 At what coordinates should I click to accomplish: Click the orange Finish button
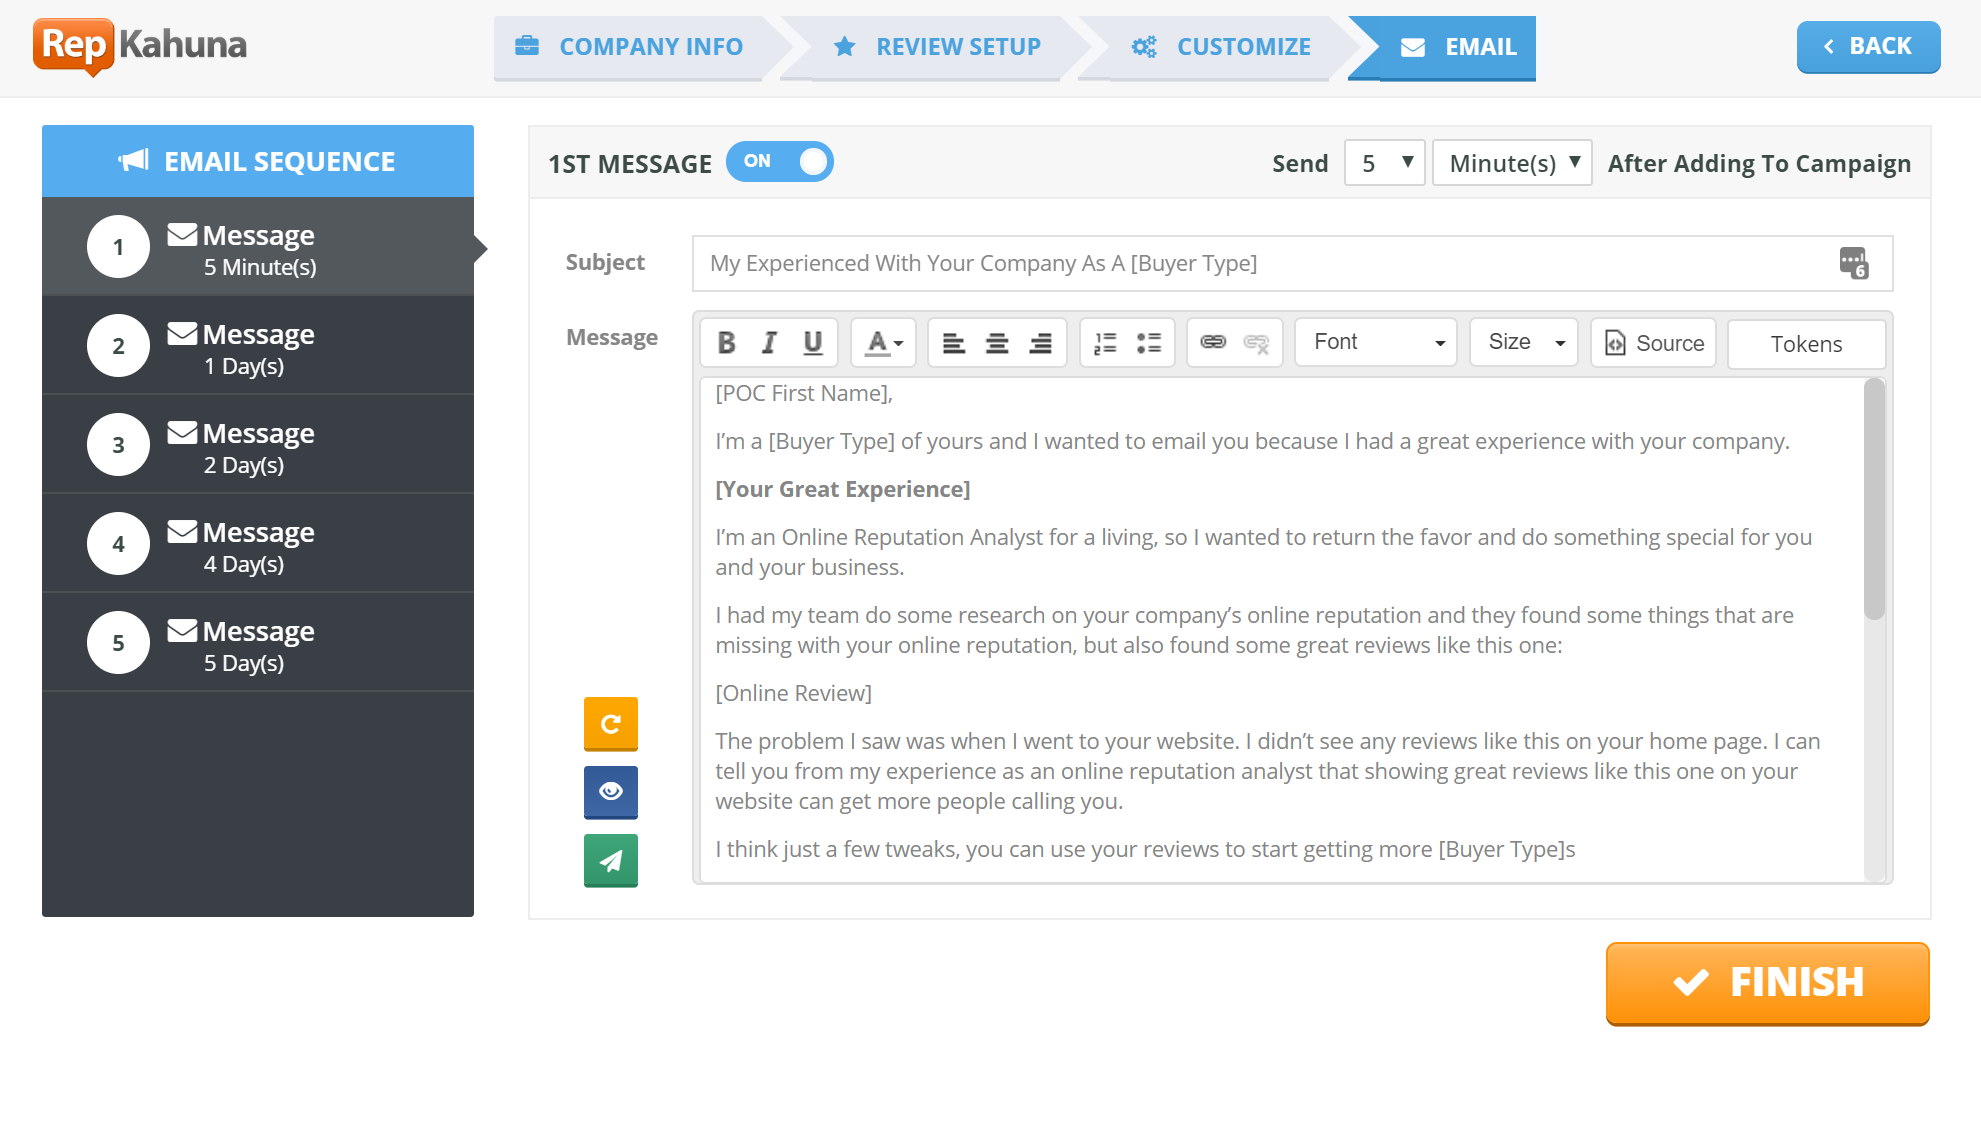pos(1767,983)
